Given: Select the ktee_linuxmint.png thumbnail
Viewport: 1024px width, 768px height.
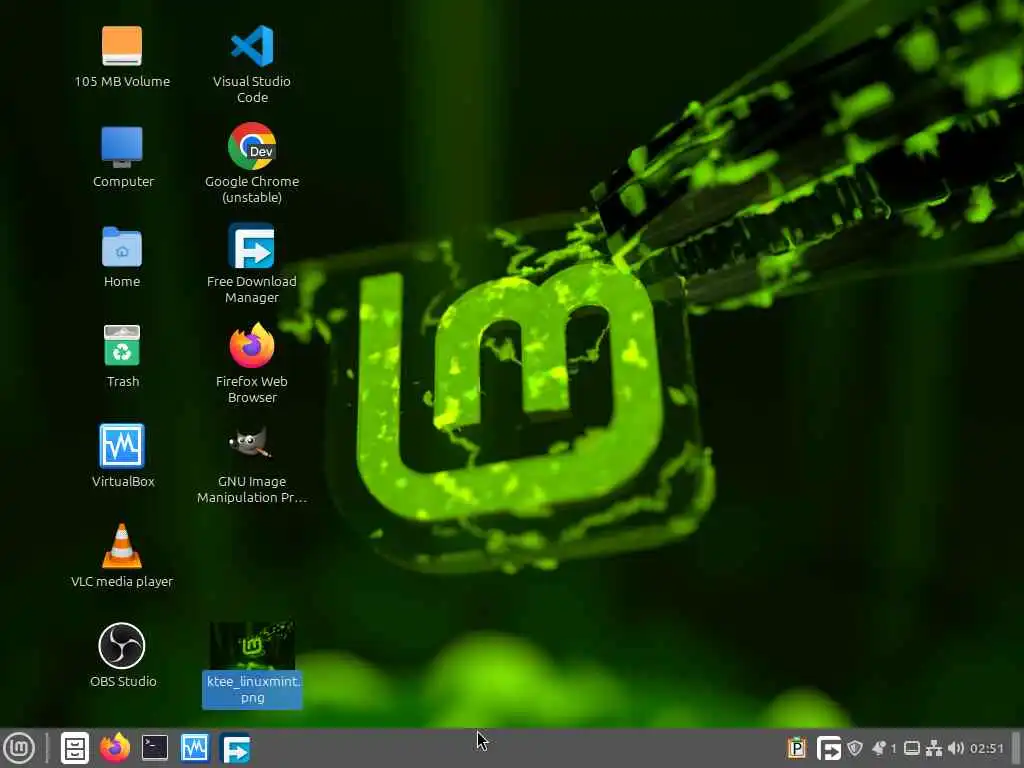Looking at the screenshot, I should coord(252,645).
